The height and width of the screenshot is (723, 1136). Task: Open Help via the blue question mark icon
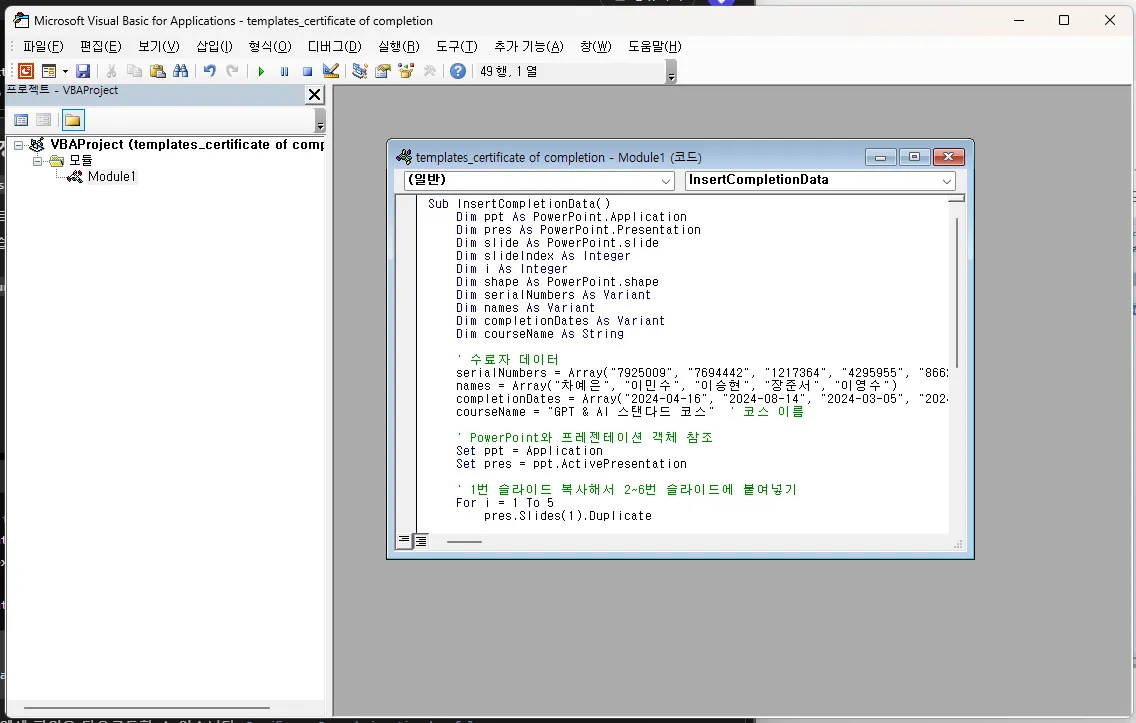[x=457, y=71]
